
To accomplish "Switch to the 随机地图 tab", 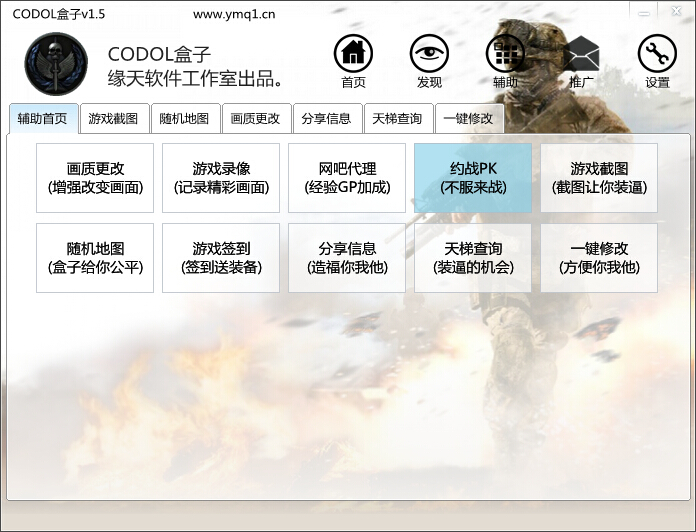I will [185, 119].
